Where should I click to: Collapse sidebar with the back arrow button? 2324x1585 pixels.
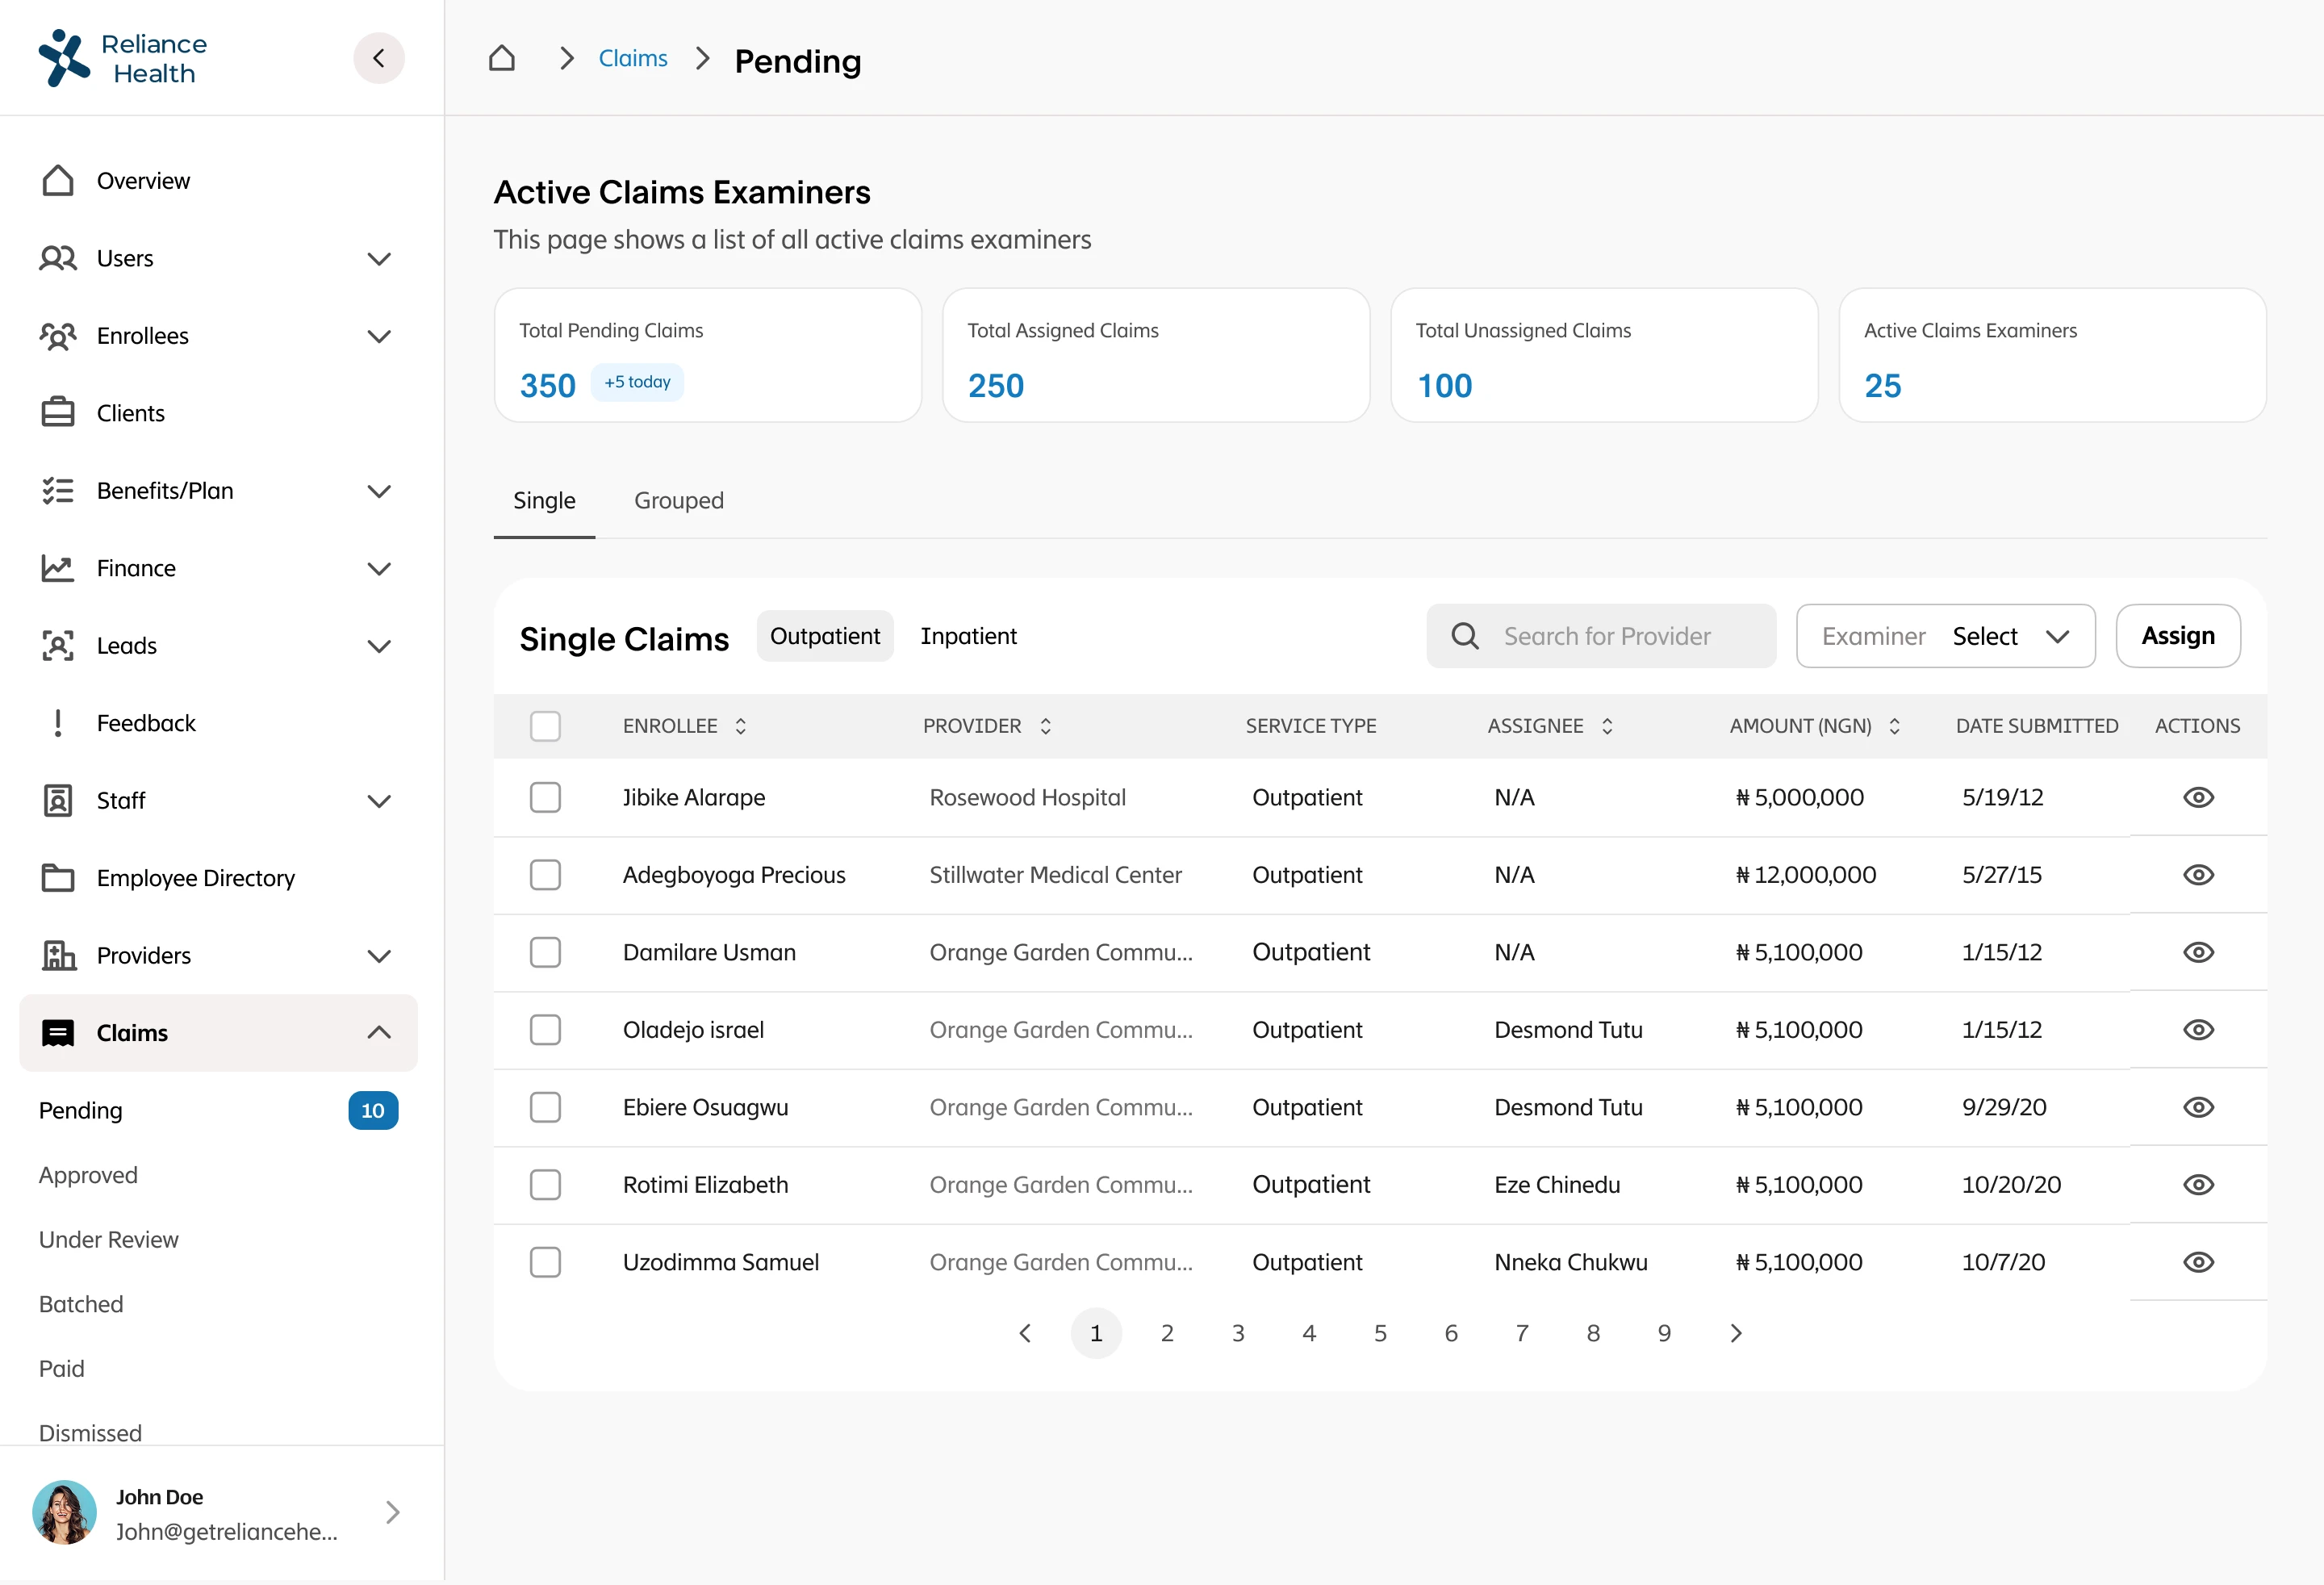379,58
